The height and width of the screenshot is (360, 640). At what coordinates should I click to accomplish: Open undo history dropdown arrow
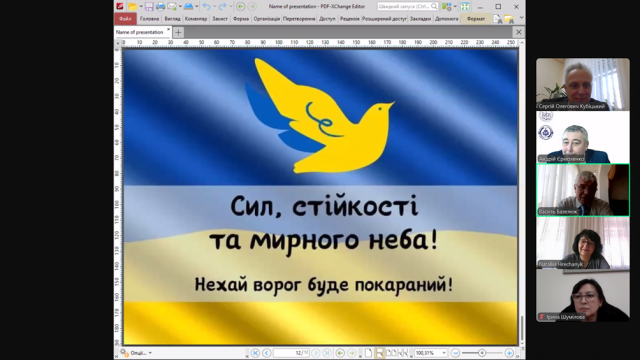pos(214,7)
